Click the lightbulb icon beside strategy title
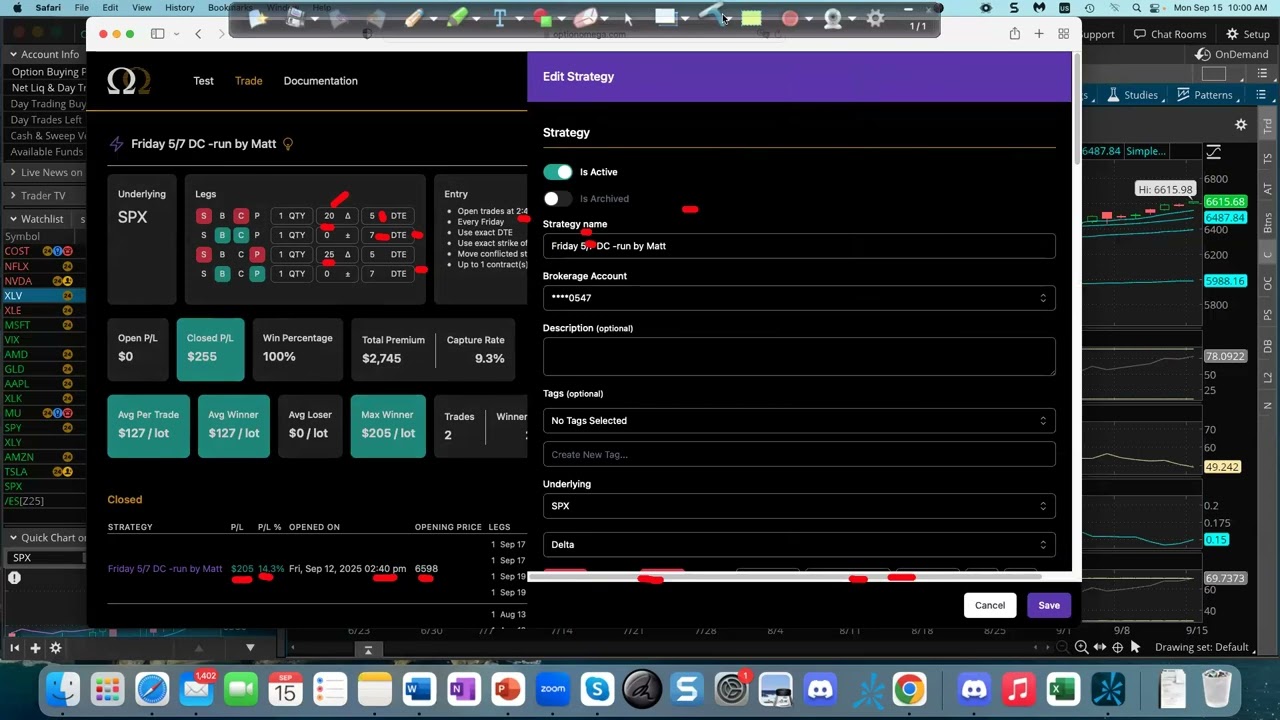This screenshot has height=720, width=1280. click(288, 144)
